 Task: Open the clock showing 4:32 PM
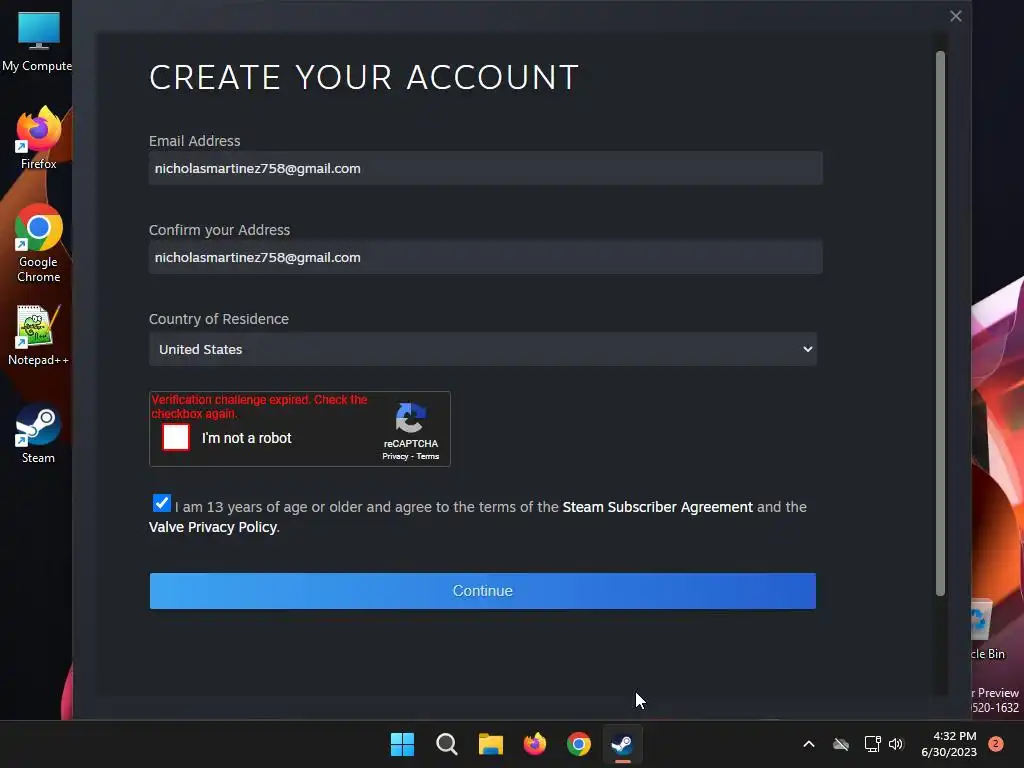tap(949, 744)
